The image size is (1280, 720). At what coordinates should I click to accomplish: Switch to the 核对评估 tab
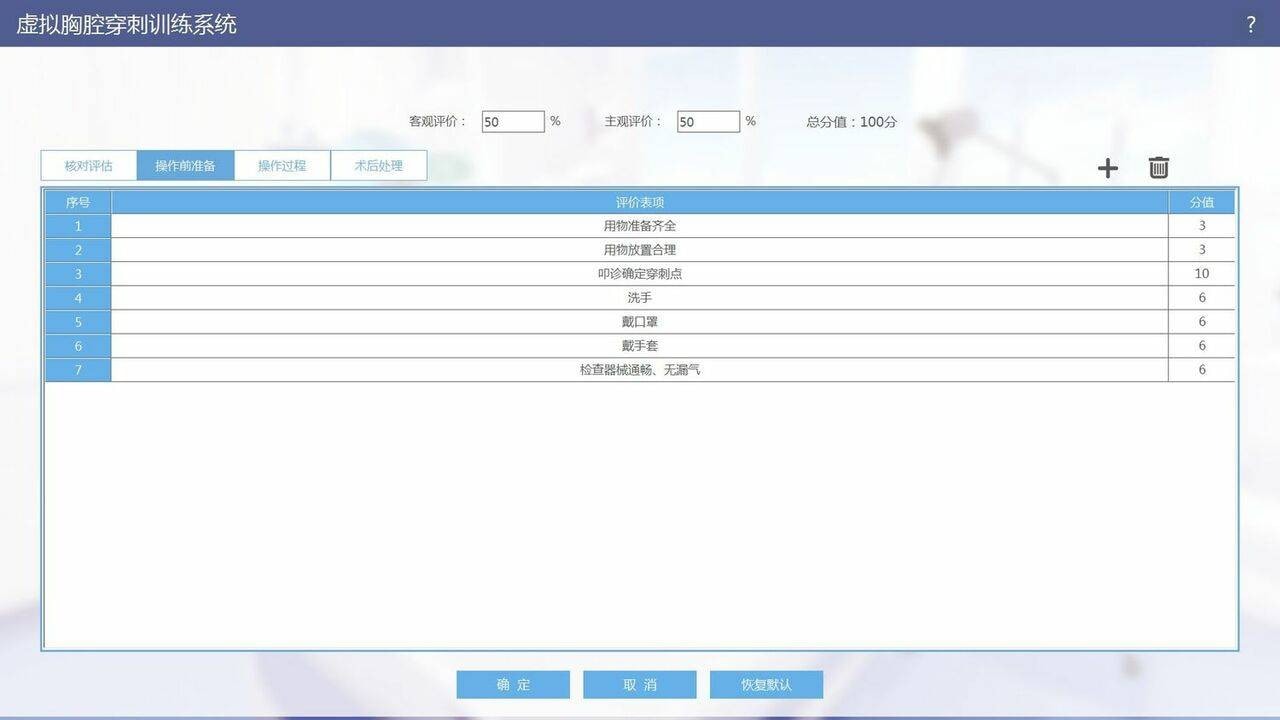pyautogui.click(x=89, y=166)
